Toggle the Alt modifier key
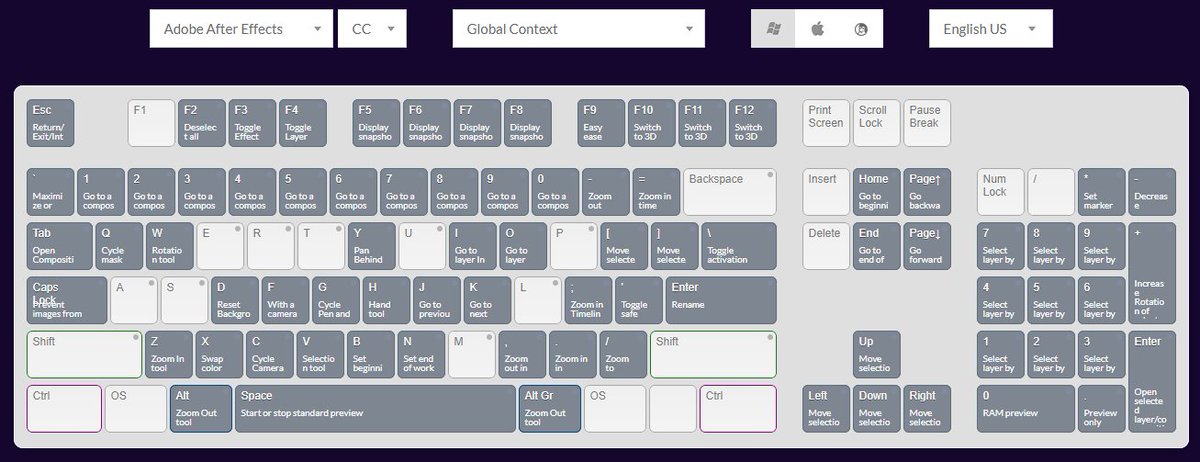This screenshot has height=462, width=1200. pyautogui.click(x=201, y=408)
